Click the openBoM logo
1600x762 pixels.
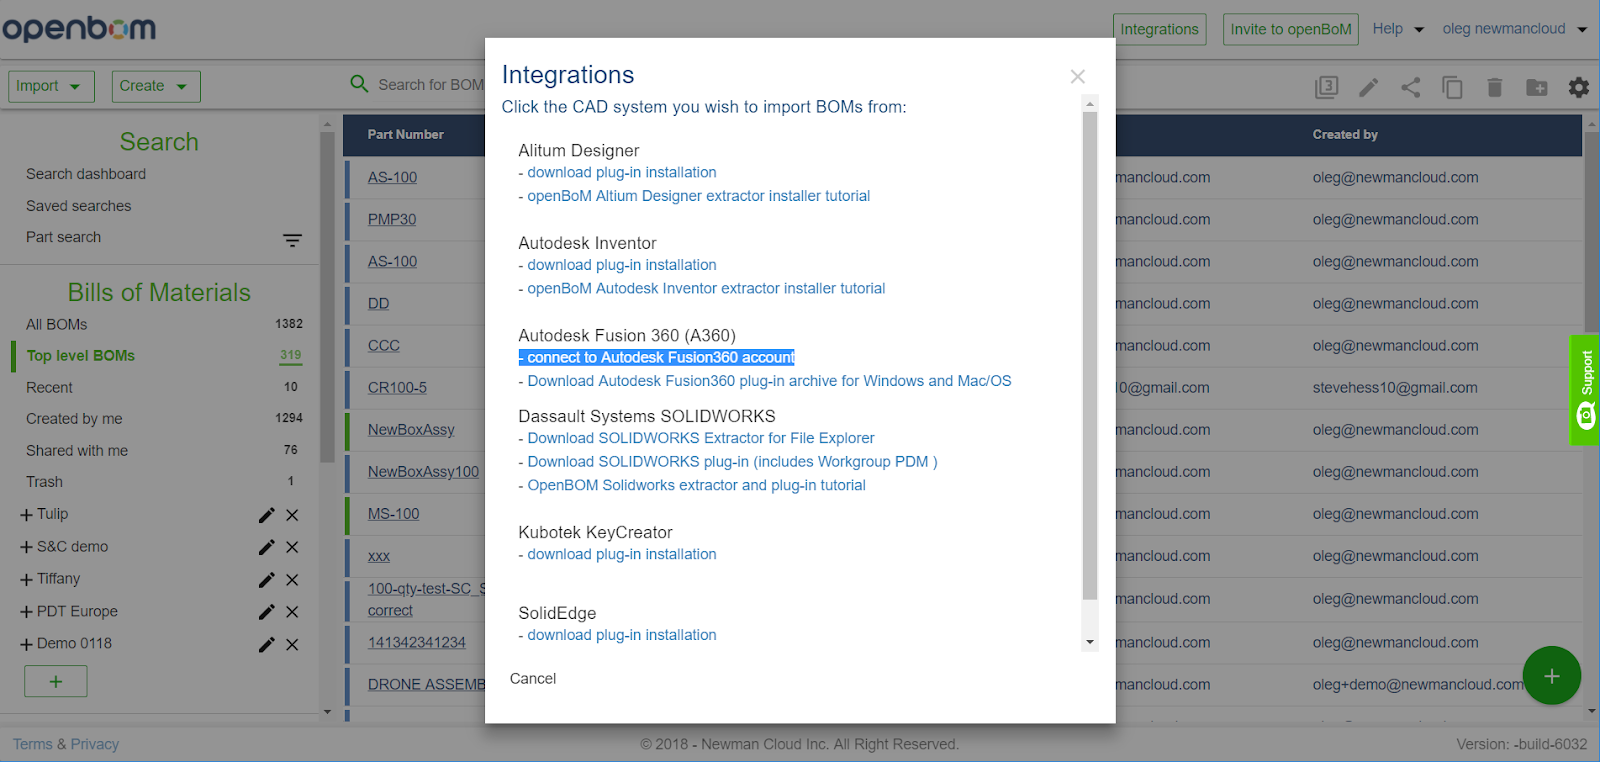click(79, 28)
